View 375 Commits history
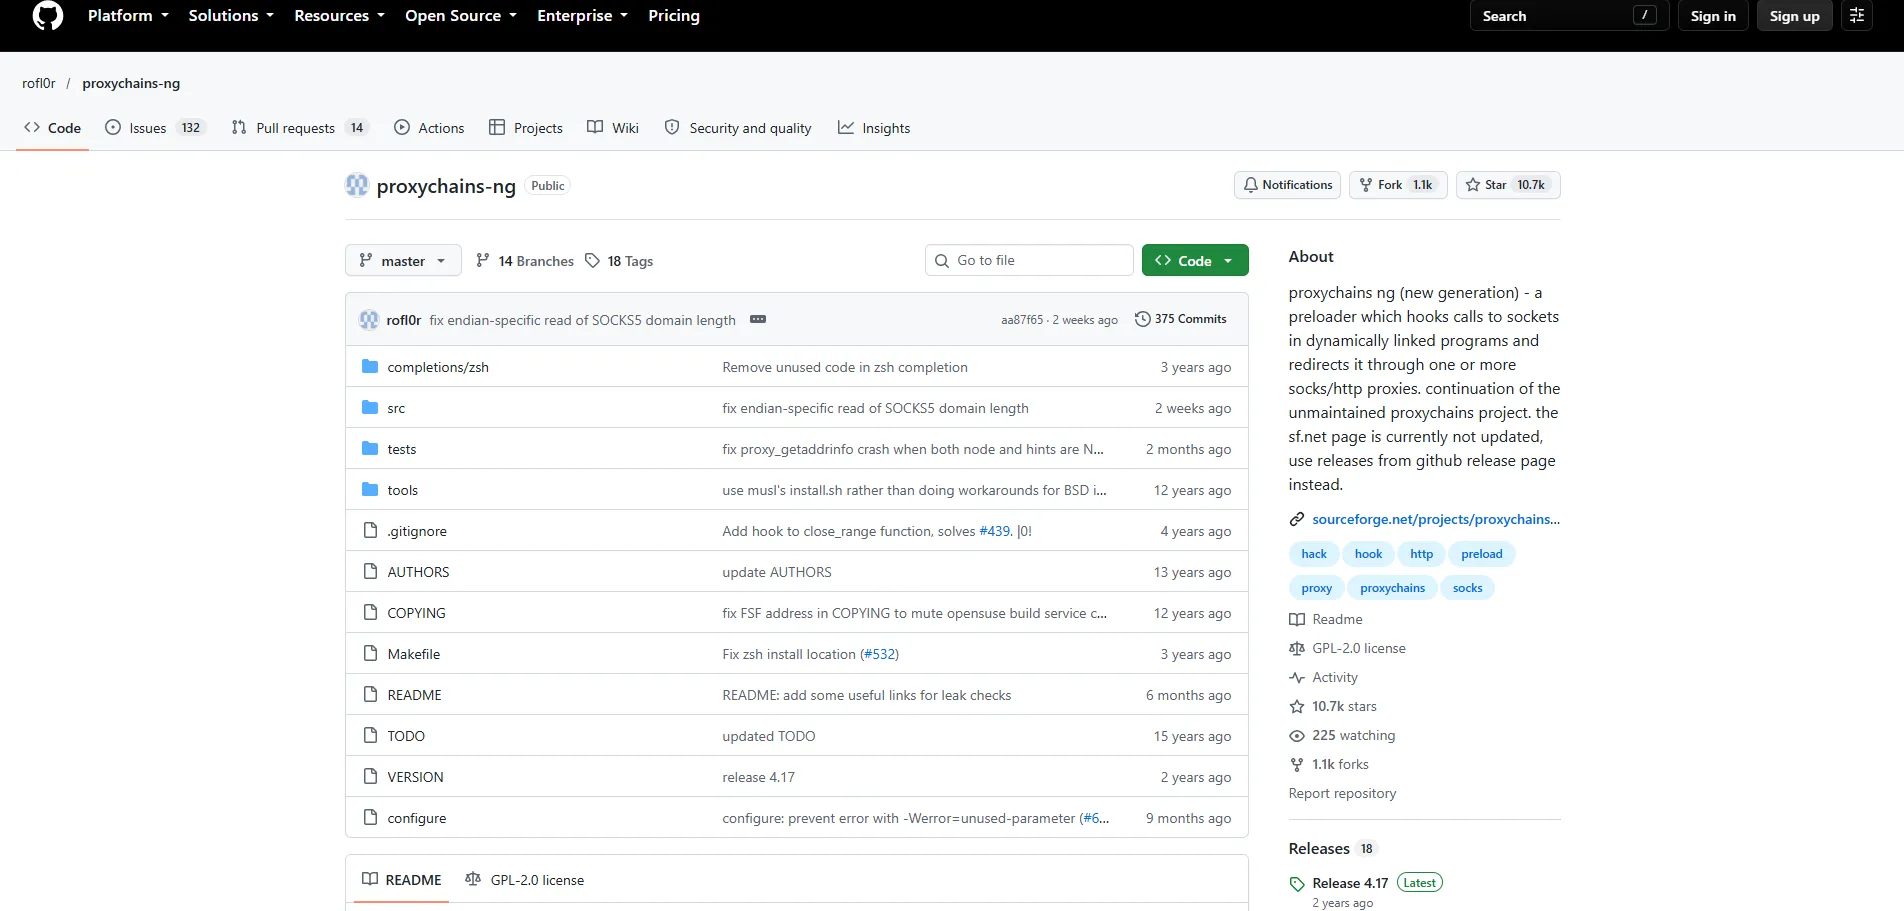 [x=1181, y=319]
